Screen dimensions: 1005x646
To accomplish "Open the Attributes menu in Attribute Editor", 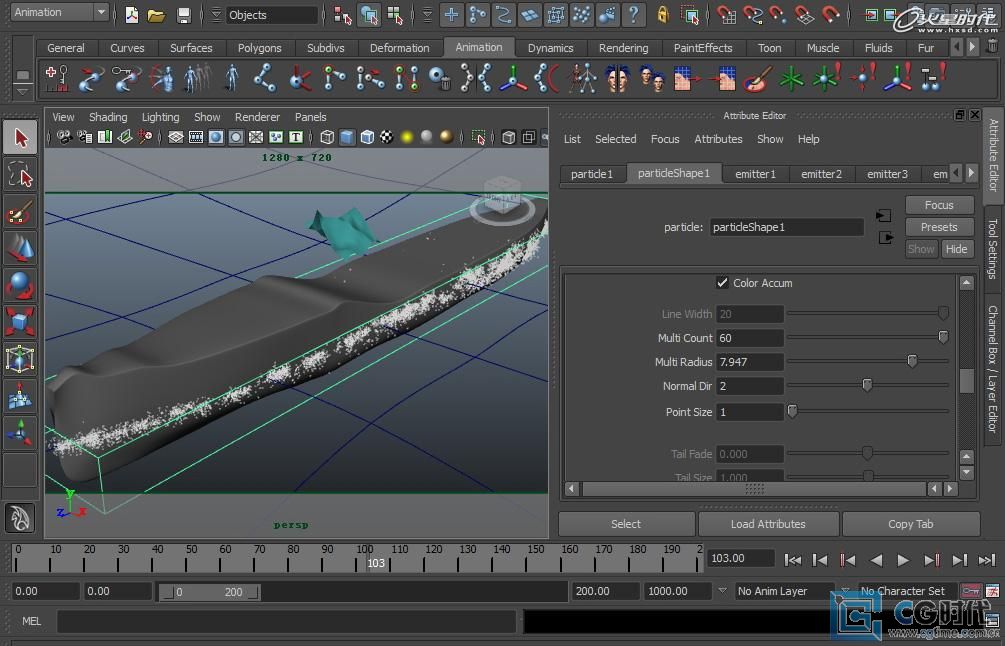I will [x=718, y=138].
